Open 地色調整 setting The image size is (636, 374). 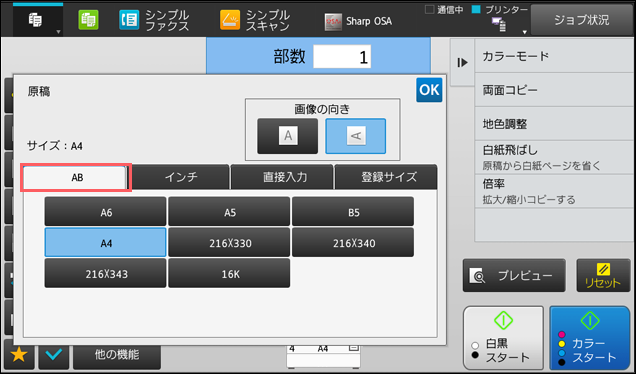click(x=554, y=124)
